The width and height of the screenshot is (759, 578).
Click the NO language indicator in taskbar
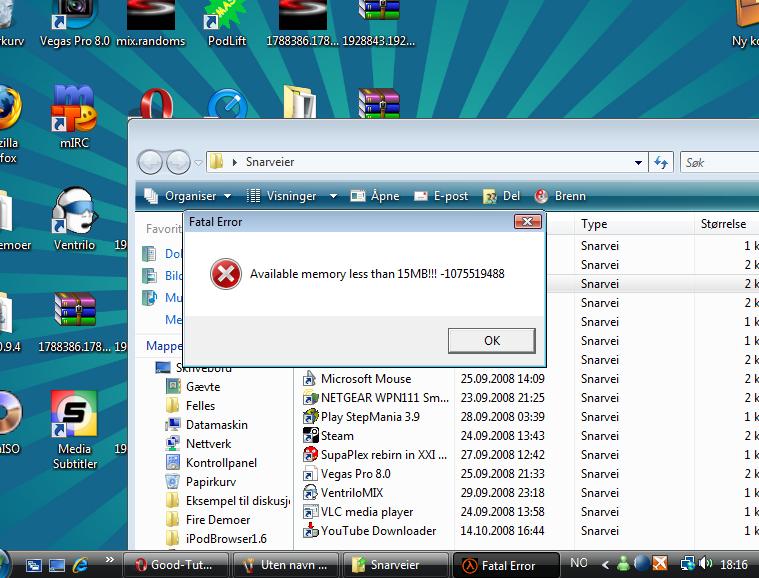pyautogui.click(x=578, y=563)
